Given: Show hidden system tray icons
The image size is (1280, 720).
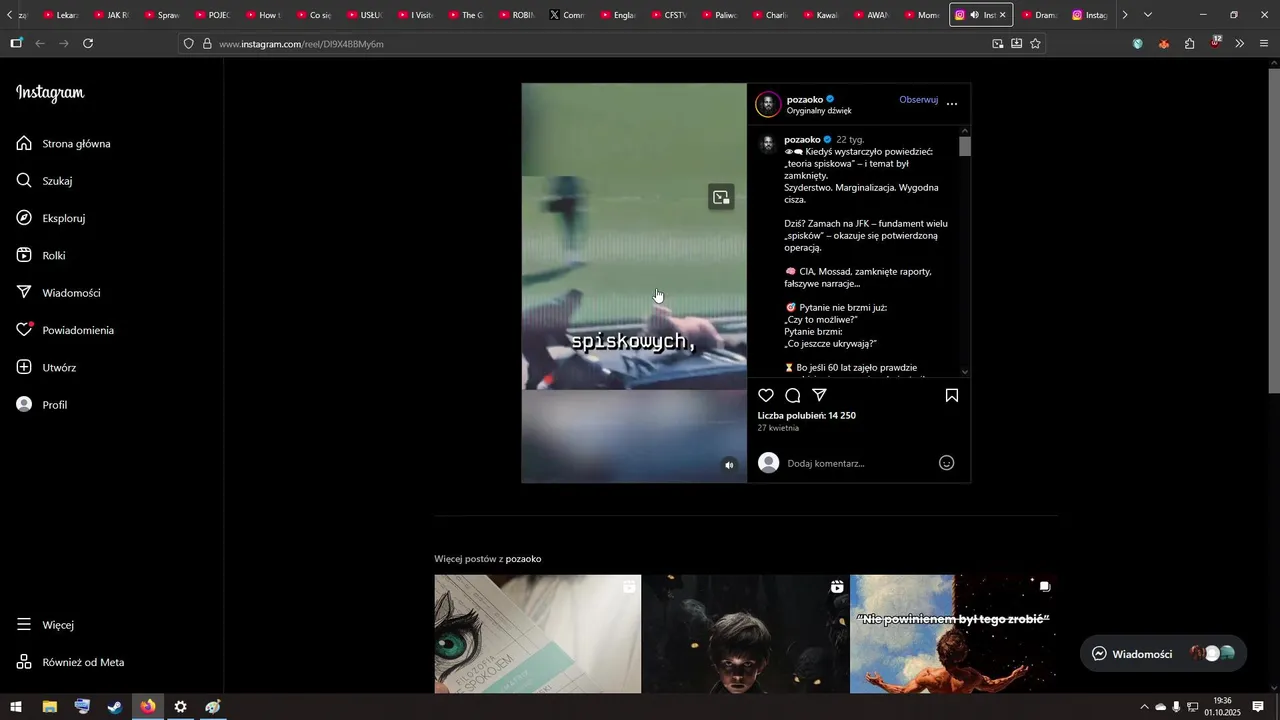Looking at the screenshot, I should [1144, 707].
